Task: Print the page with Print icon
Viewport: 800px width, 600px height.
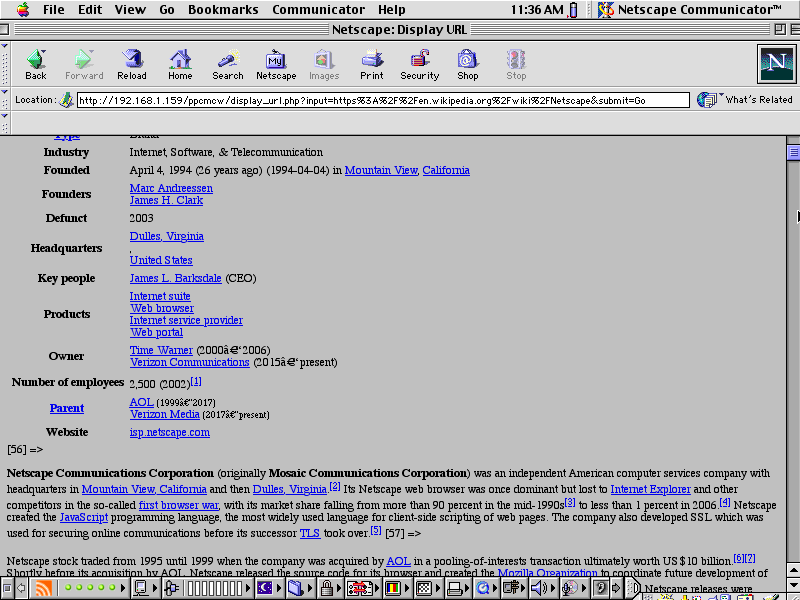Action: tap(372, 59)
